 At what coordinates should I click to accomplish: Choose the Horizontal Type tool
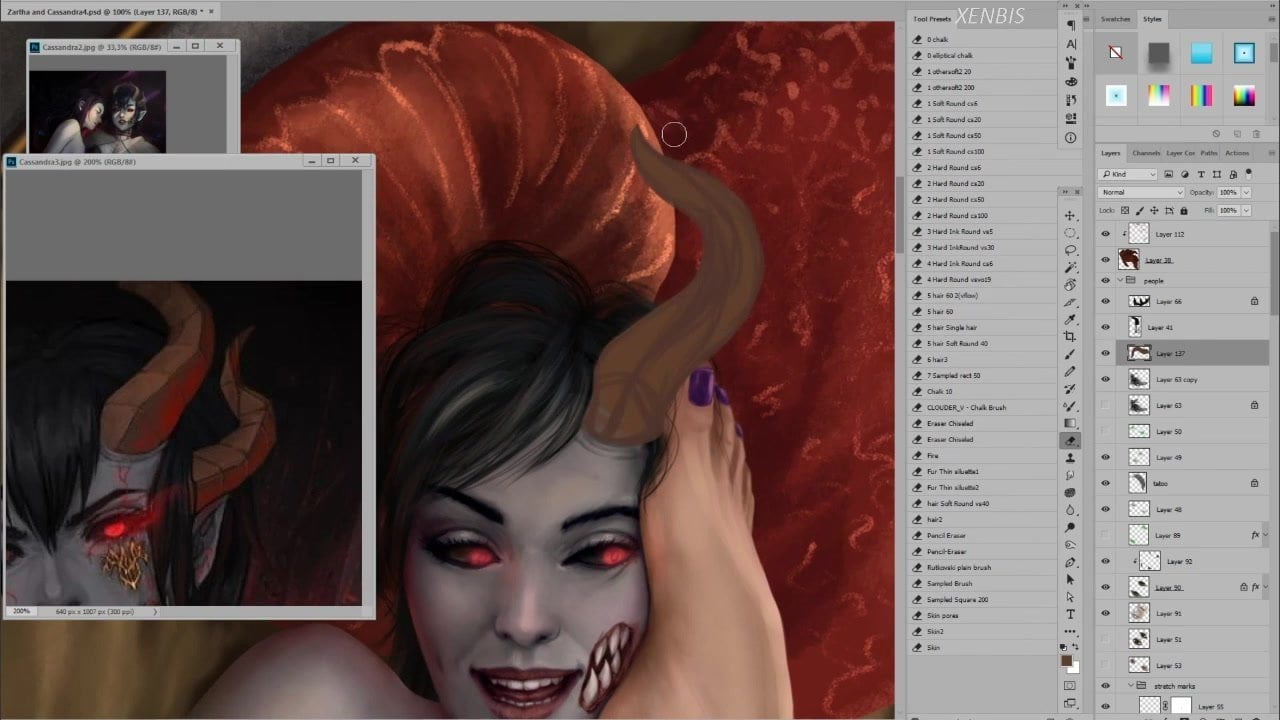[1070, 614]
